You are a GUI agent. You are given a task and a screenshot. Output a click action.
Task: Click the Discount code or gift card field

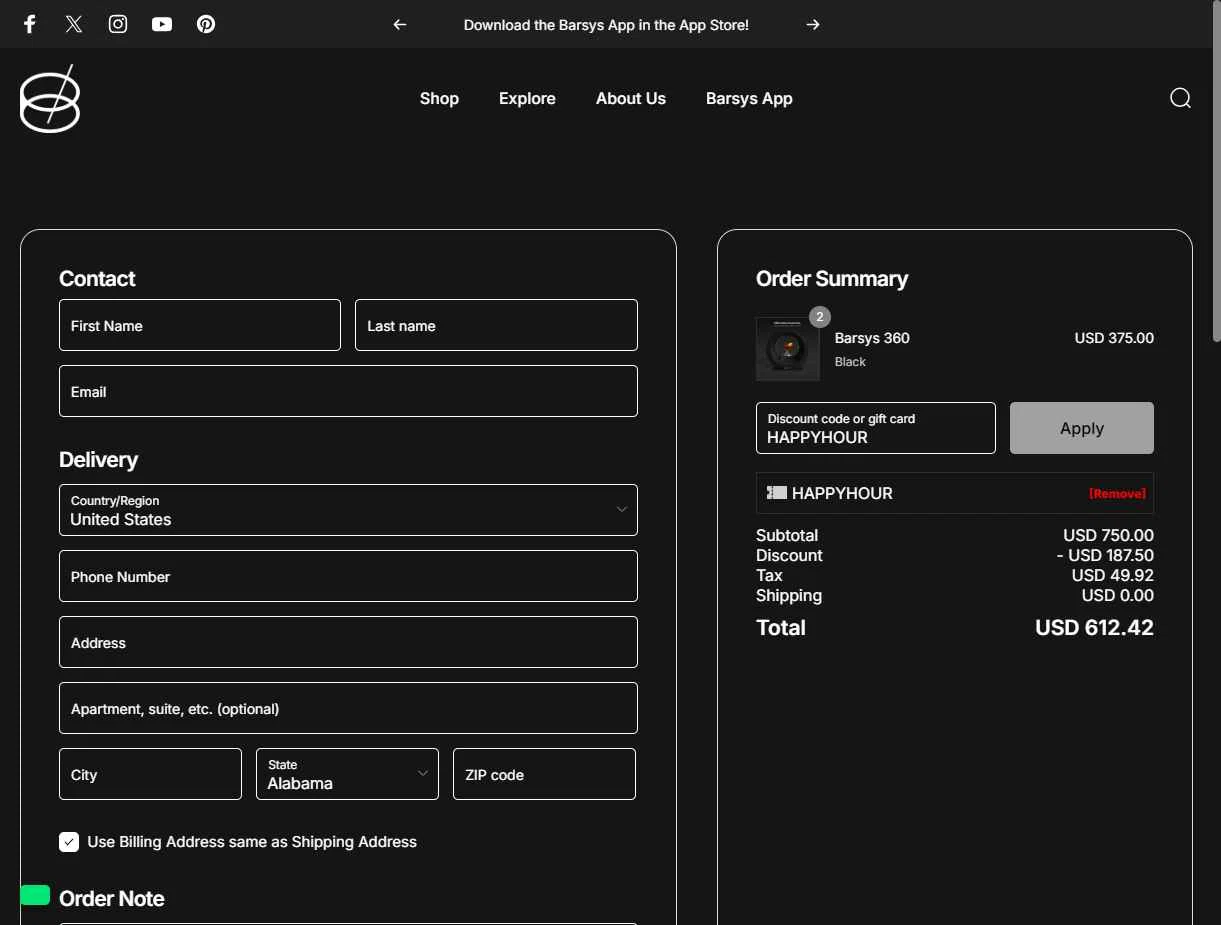[x=876, y=428]
